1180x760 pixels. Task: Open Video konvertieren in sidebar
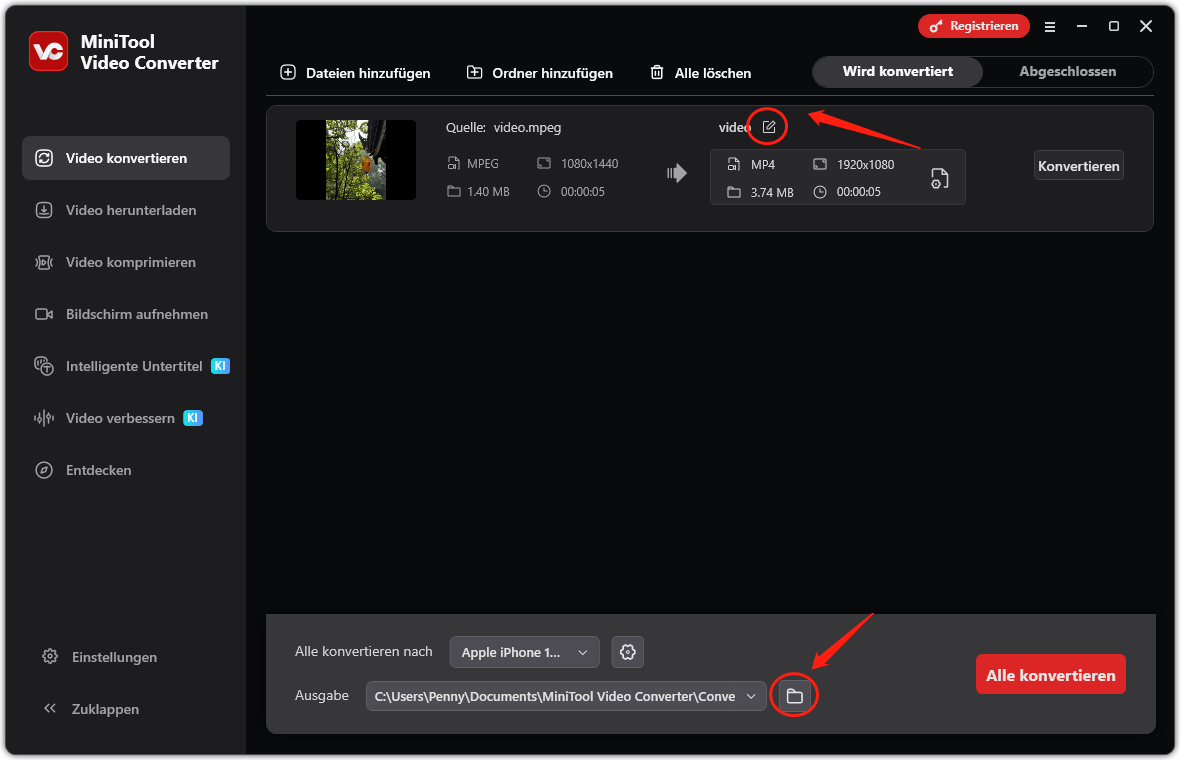pyautogui.click(x=126, y=158)
